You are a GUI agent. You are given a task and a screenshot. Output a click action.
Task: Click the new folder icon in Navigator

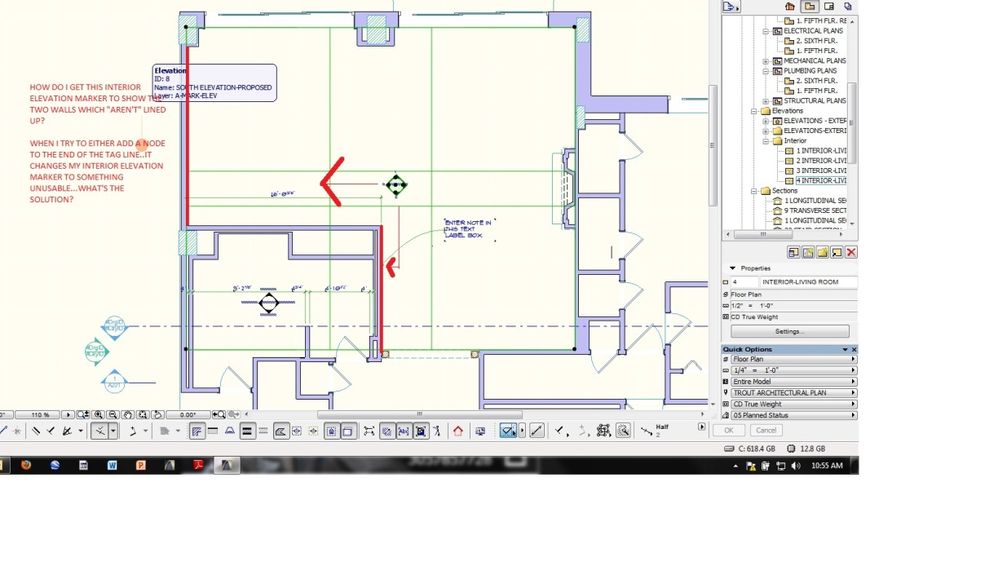(x=822, y=252)
